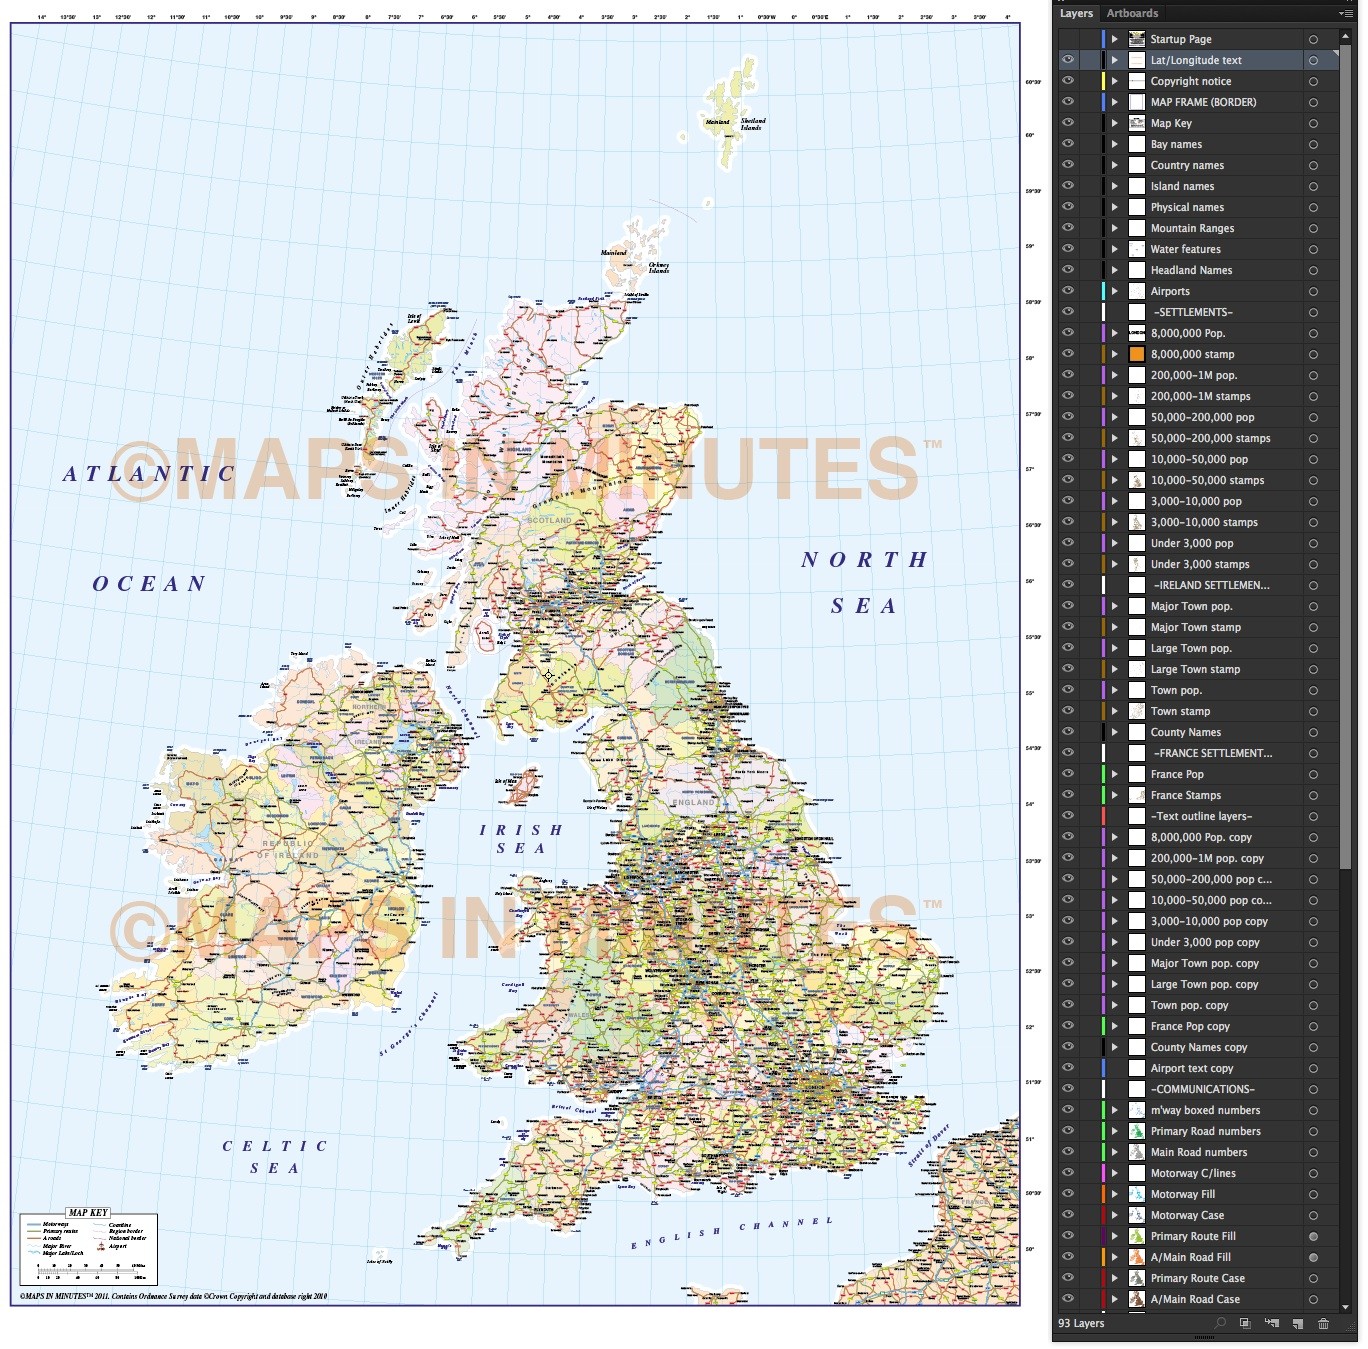Select the France Pop copy layer

tap(1205, 1026)
